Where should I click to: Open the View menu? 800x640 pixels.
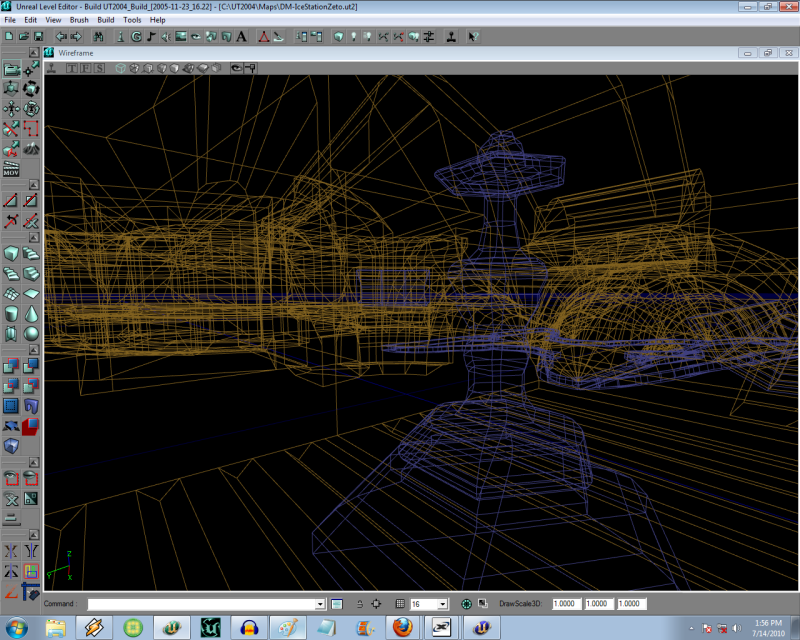pos(53,20)
